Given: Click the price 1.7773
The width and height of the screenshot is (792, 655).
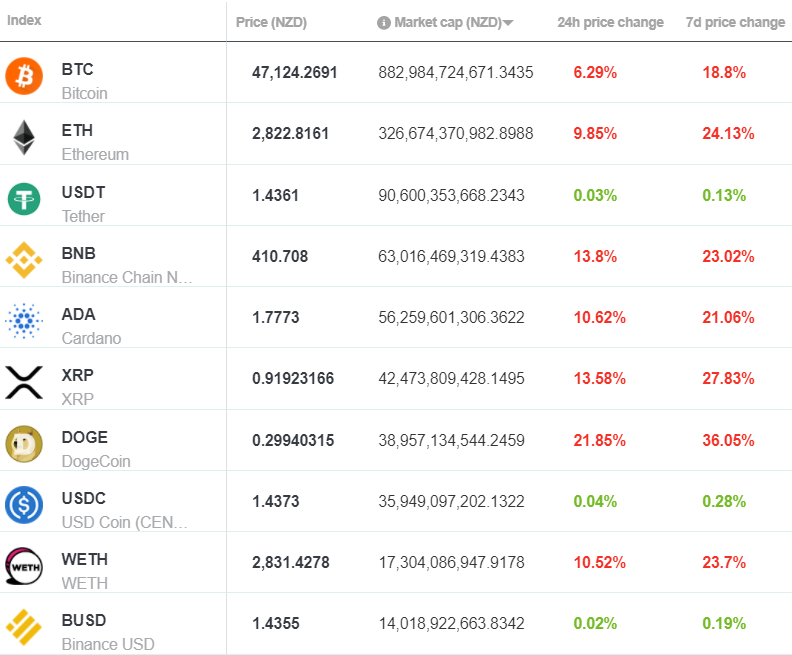Looking at the screenshot, I should pyautogui.click(x=276, y=317).
